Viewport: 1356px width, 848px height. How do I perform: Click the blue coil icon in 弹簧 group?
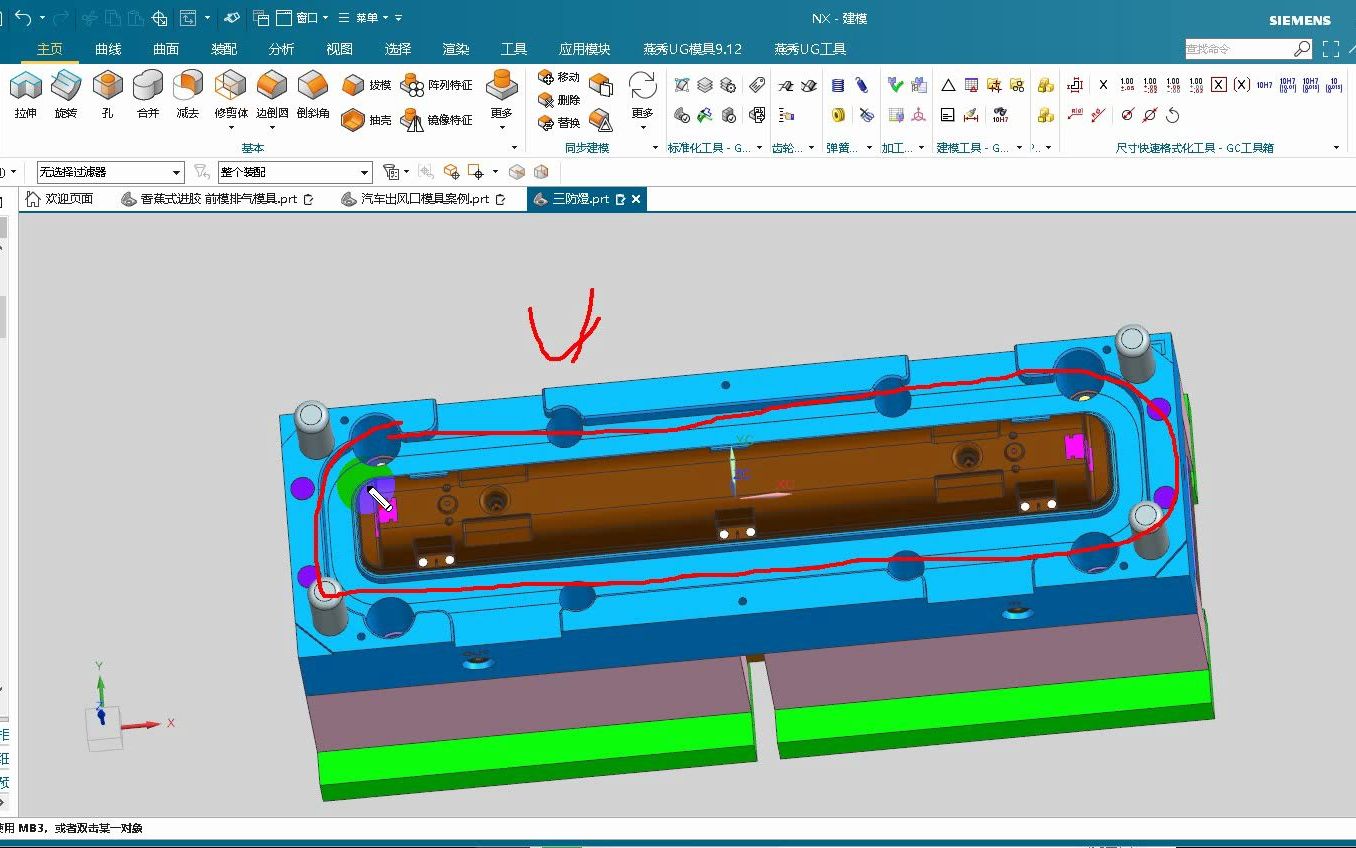[838, 86]
